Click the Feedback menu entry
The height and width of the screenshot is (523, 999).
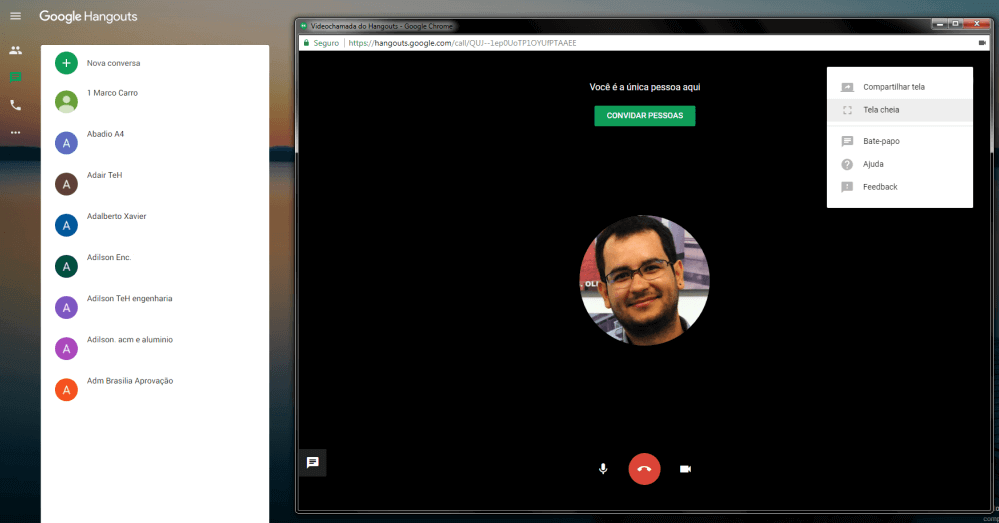click(880, 187)
